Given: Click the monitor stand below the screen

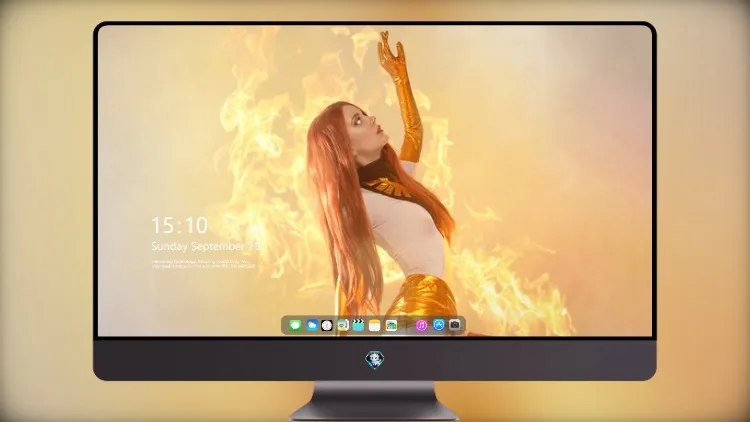Looking at the screenshot, I should (374, 401).
